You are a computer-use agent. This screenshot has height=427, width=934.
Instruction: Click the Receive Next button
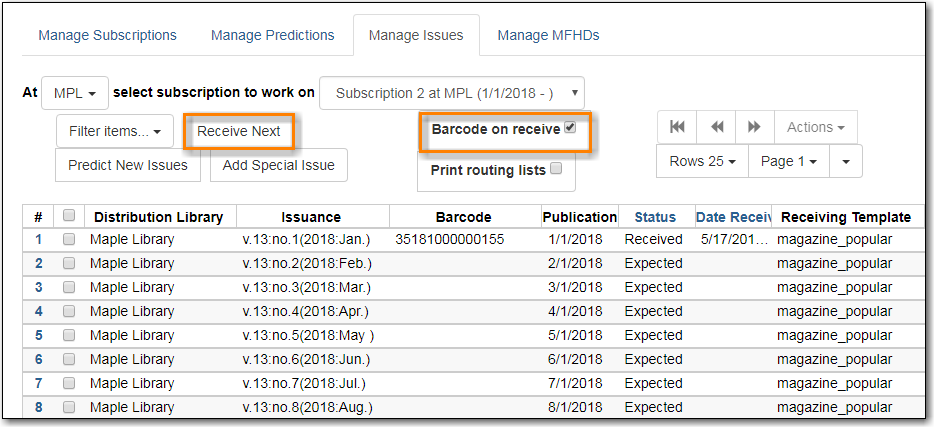point(239,131)
